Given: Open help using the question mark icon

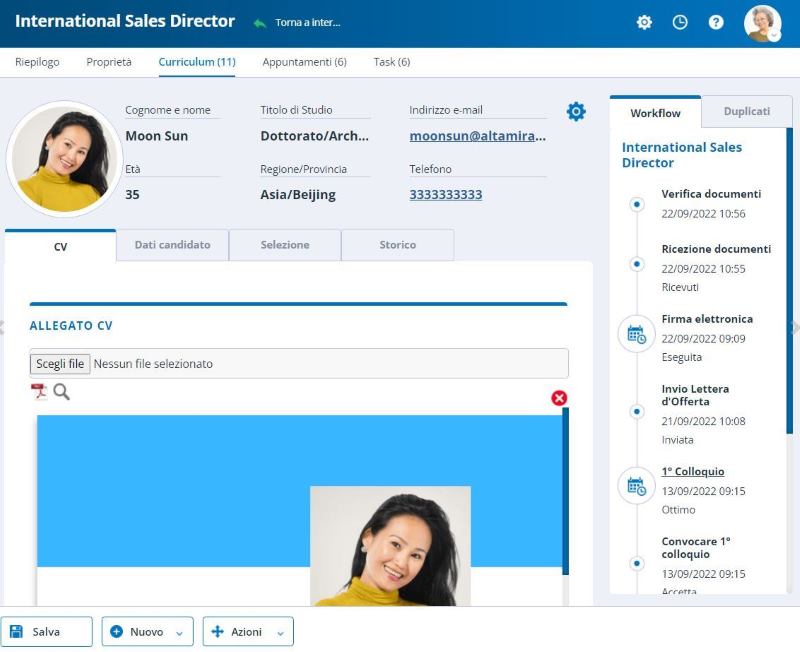Looking at the screenshot, I should pos(716,21).
